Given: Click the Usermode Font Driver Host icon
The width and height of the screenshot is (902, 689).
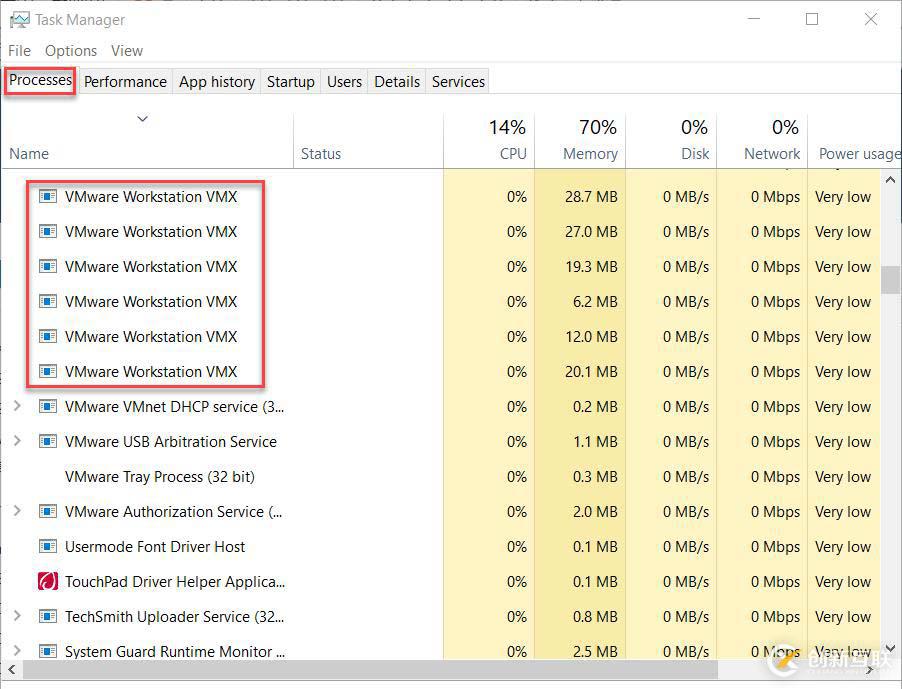Looking at the screenshot, I should pos(48,546).
